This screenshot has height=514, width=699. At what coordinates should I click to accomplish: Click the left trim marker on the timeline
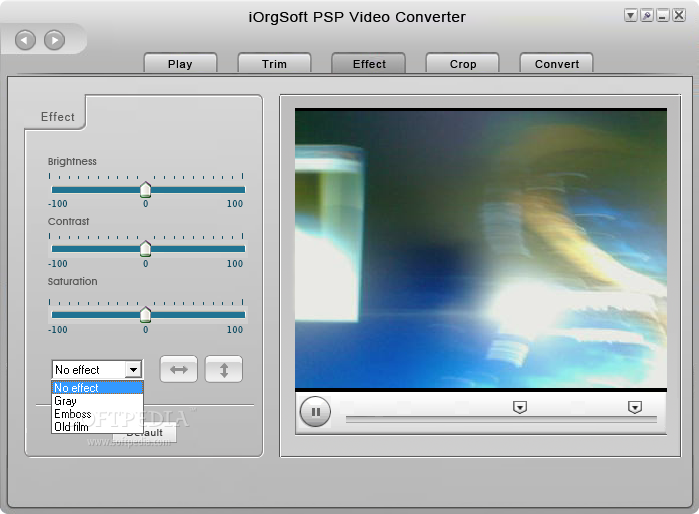520,407
